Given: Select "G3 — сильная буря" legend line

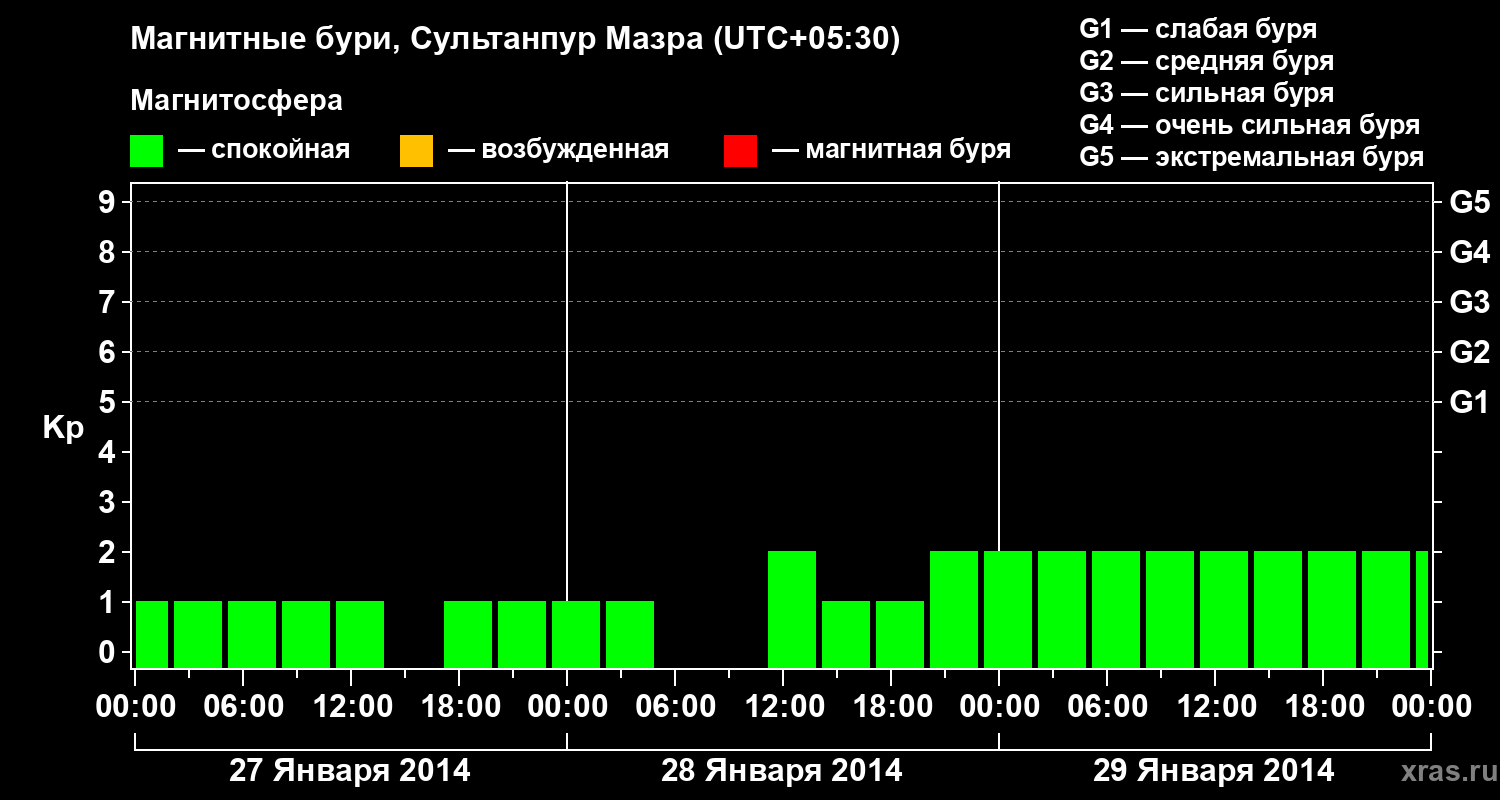Looking at the screenshot, I should [1206, 93].
